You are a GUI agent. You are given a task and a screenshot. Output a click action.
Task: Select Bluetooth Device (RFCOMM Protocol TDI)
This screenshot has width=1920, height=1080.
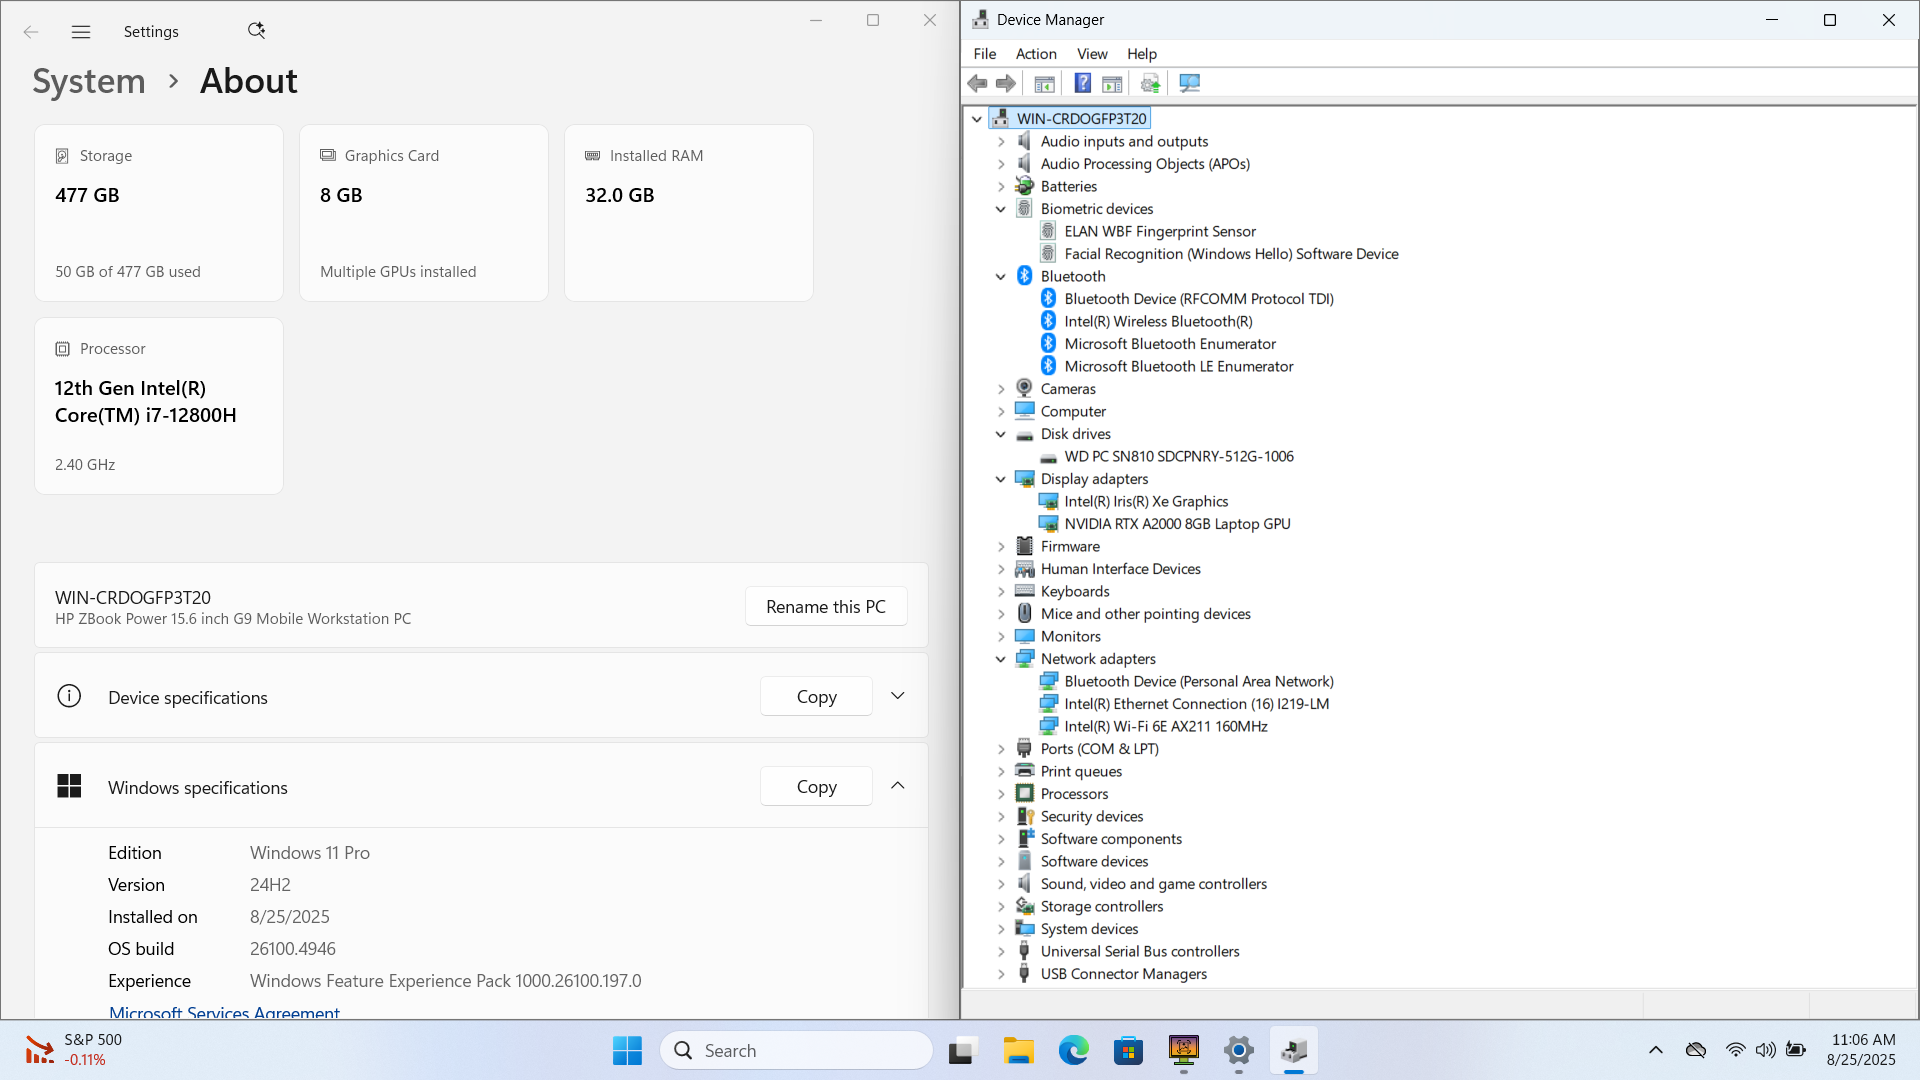tap(1198, 299)
